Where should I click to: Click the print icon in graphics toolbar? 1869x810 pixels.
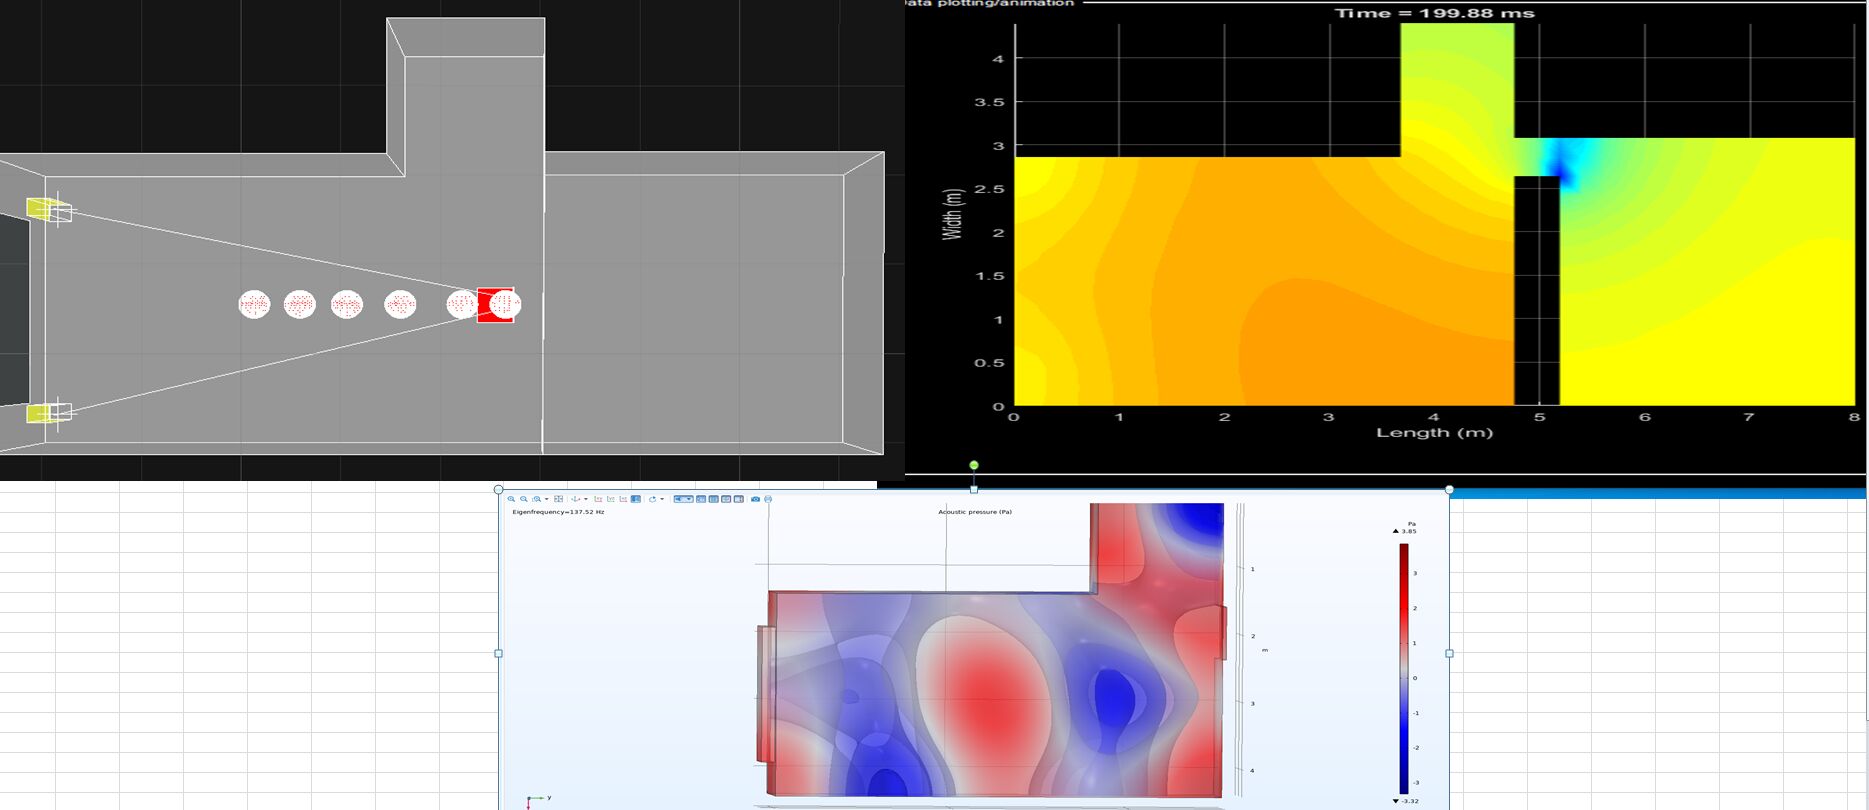[x=768, y=499]
